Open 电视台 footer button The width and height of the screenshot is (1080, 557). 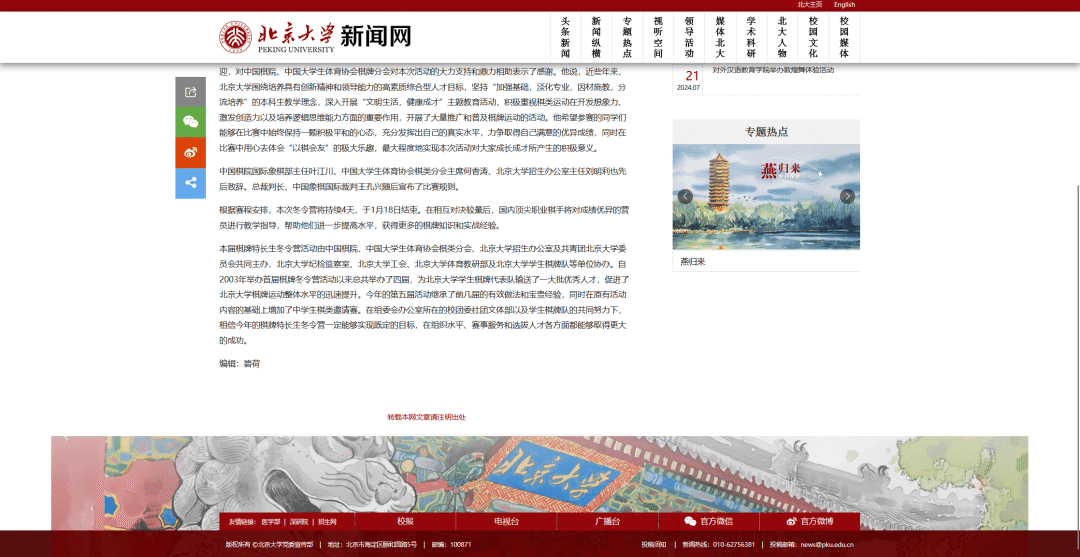click(x=506, y=521)
